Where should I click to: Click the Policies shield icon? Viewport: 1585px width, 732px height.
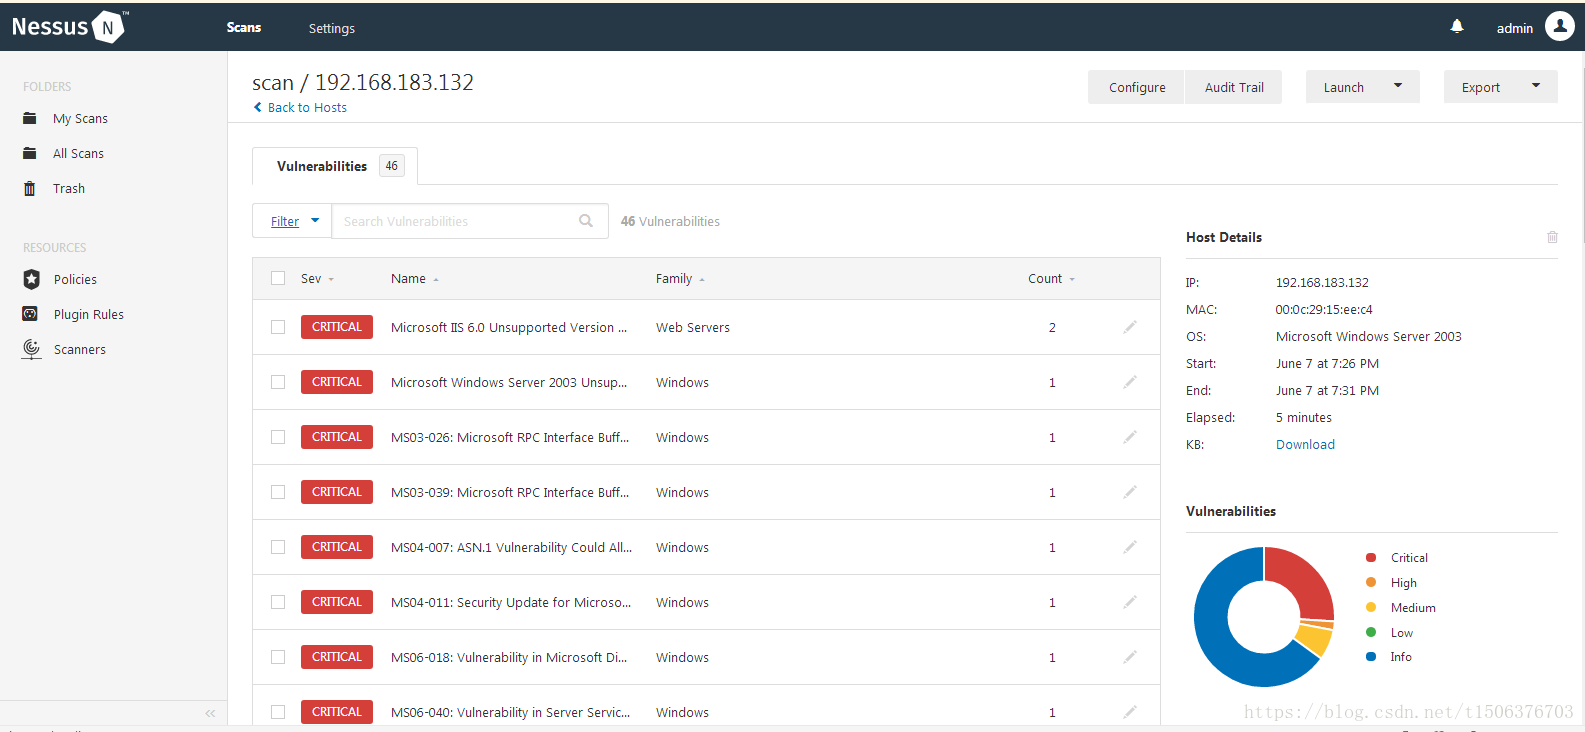pos(31,279)
